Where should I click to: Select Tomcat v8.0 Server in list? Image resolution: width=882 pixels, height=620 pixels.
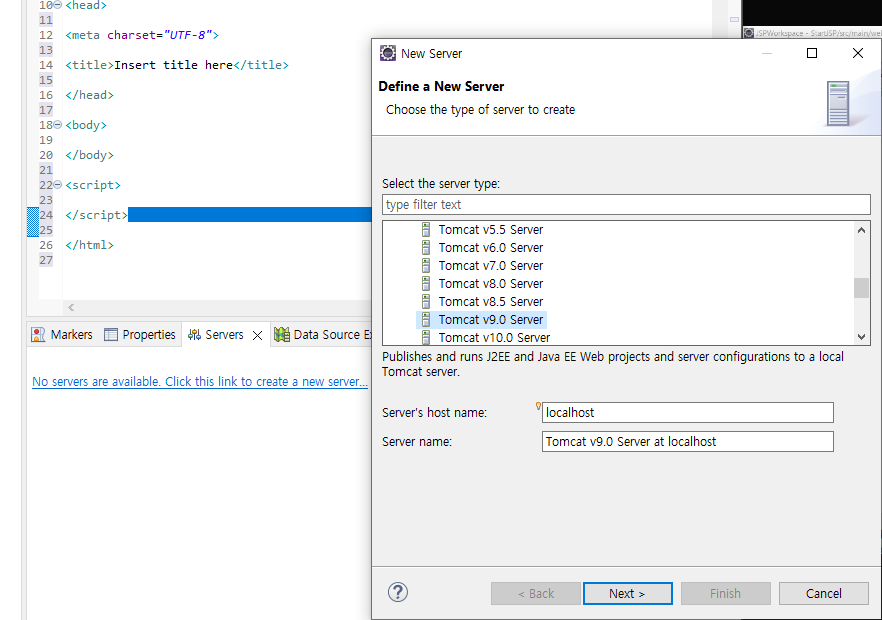coord(490,284)
